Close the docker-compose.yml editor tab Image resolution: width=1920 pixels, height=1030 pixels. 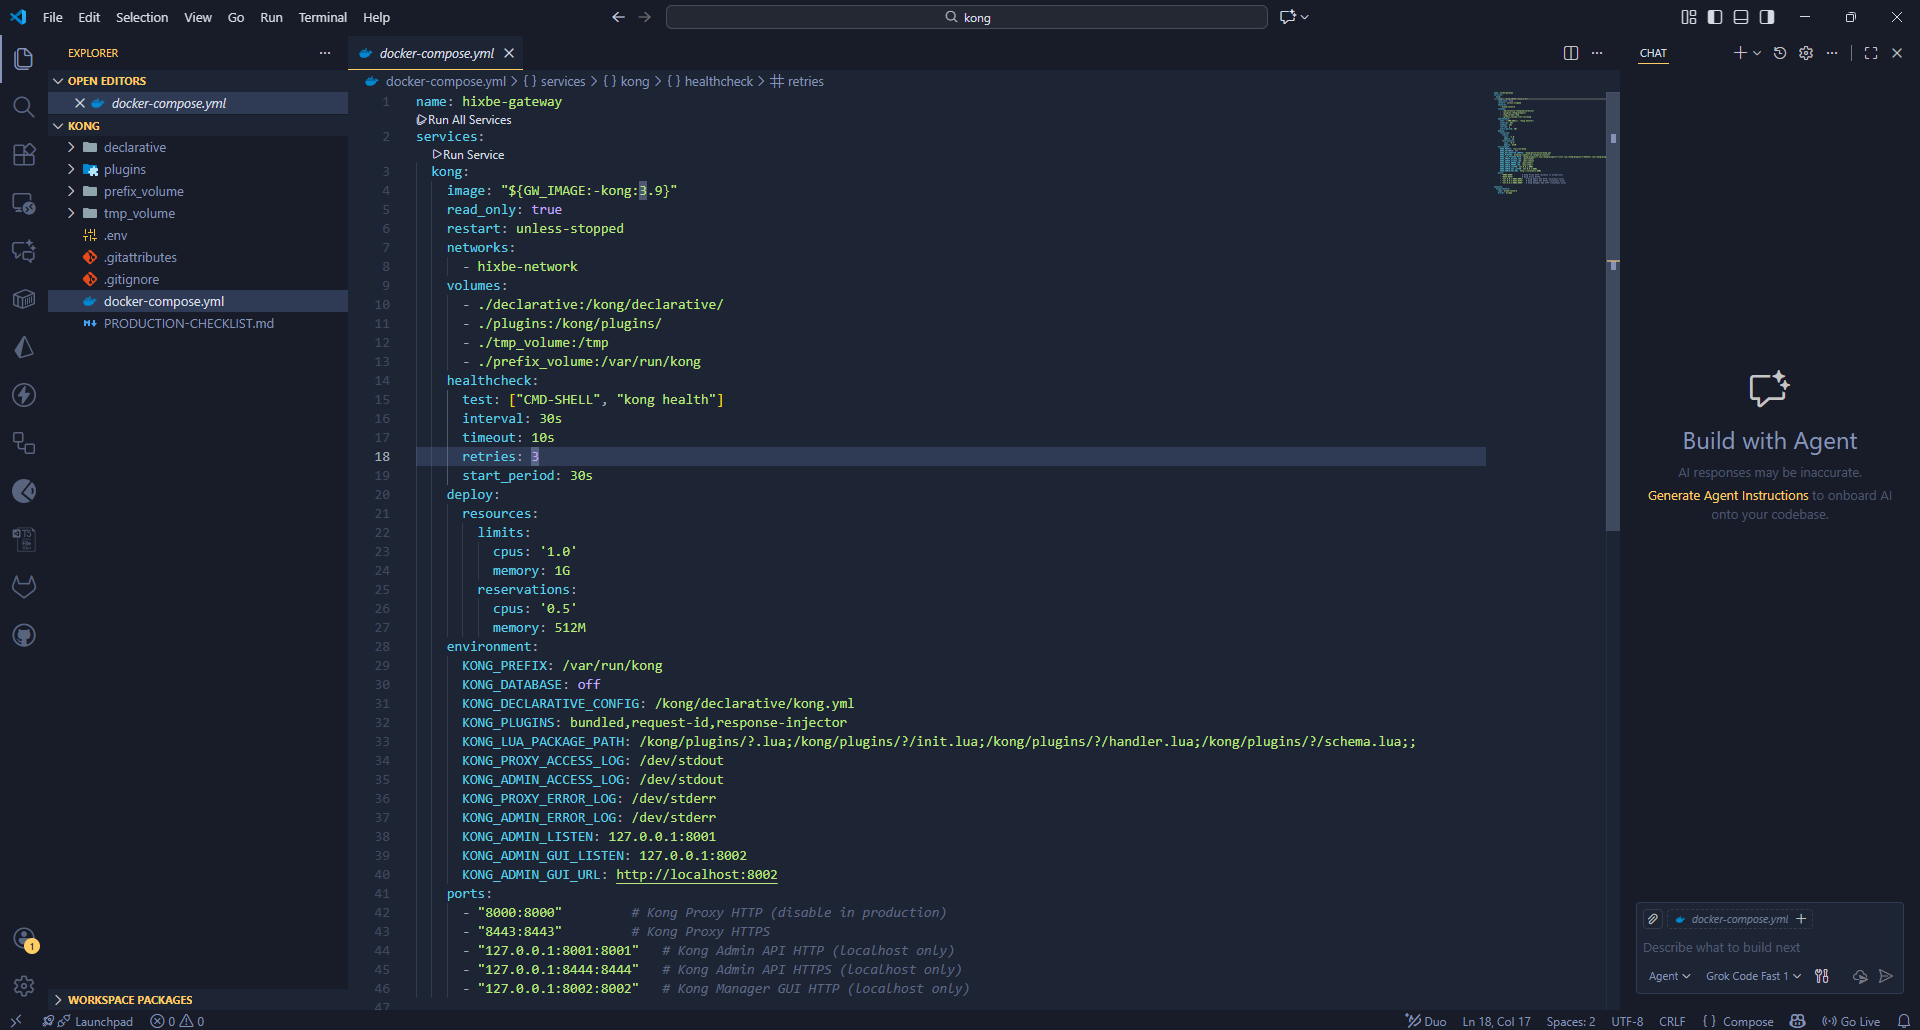509,53
